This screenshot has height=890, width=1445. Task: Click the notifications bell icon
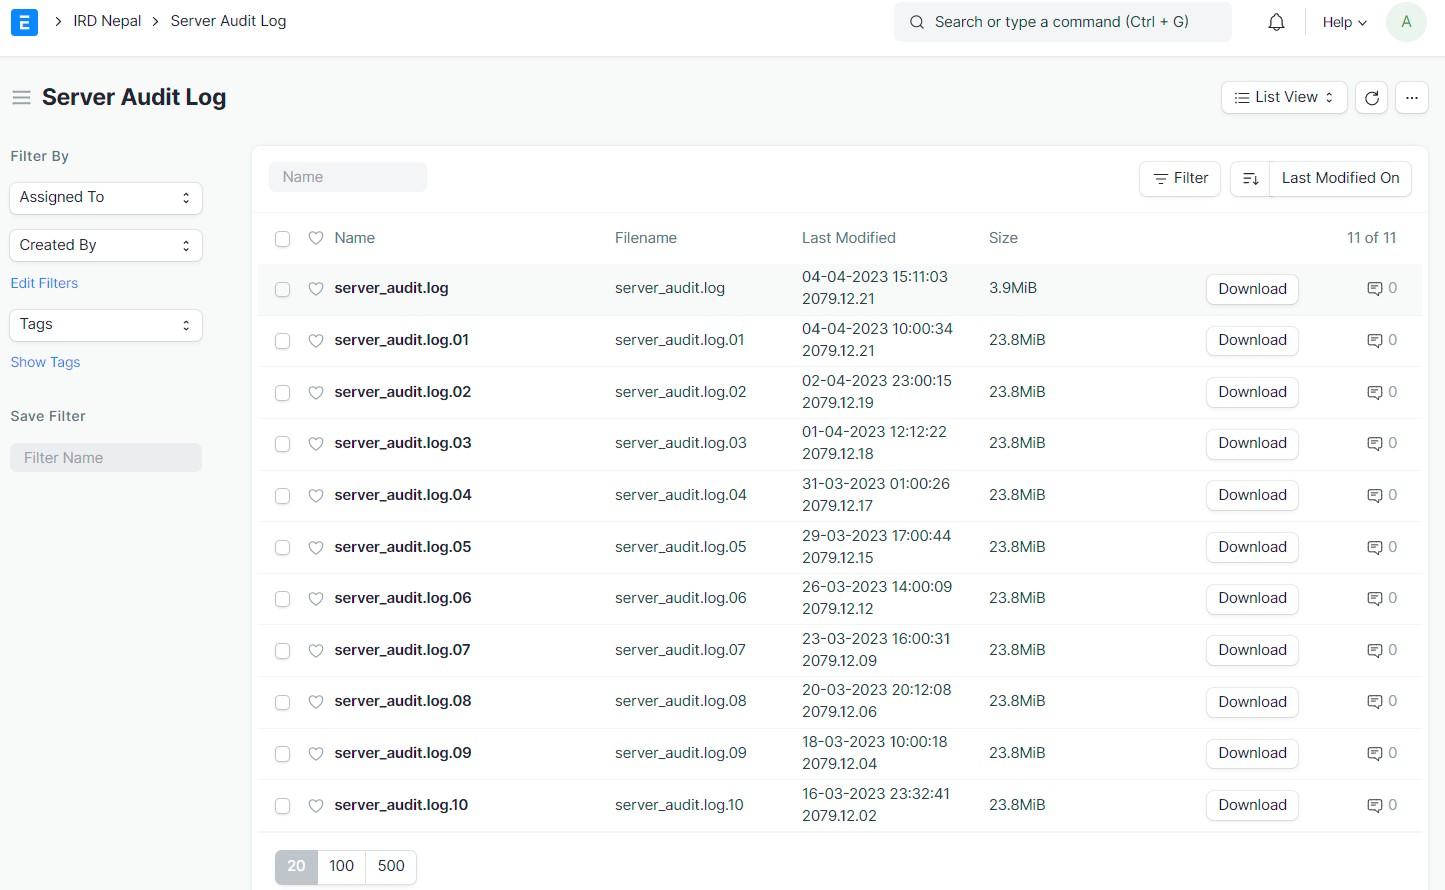(1276, 22)
